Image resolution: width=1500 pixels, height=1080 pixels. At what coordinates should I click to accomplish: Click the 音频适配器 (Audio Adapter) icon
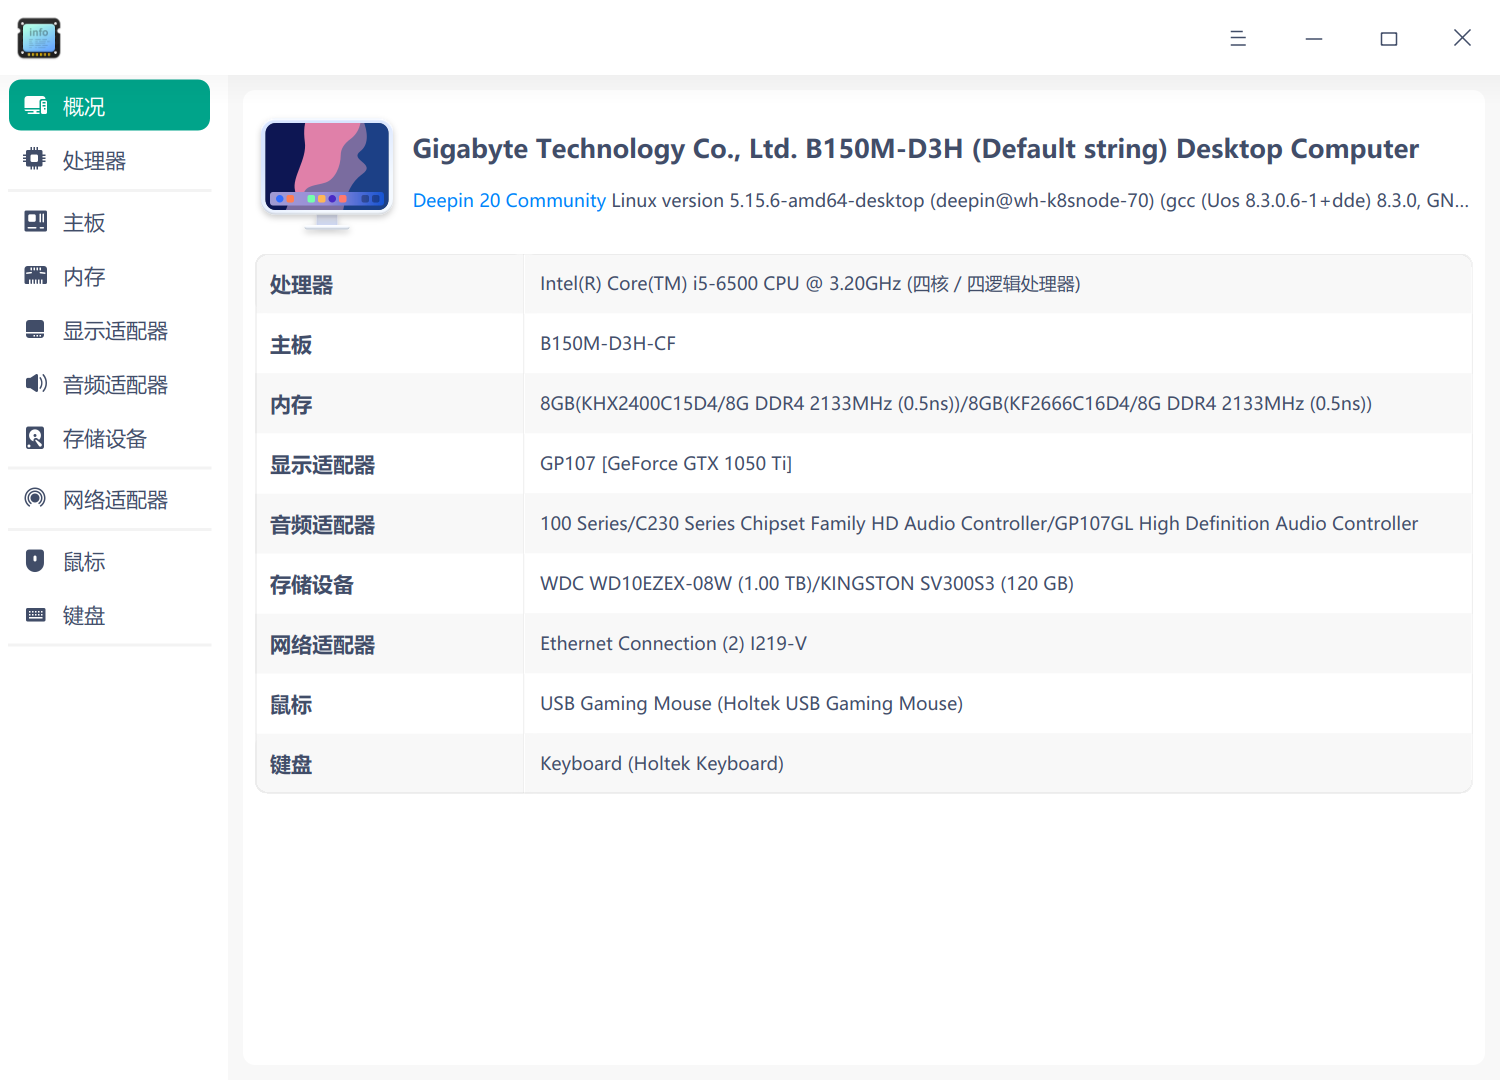35,384
